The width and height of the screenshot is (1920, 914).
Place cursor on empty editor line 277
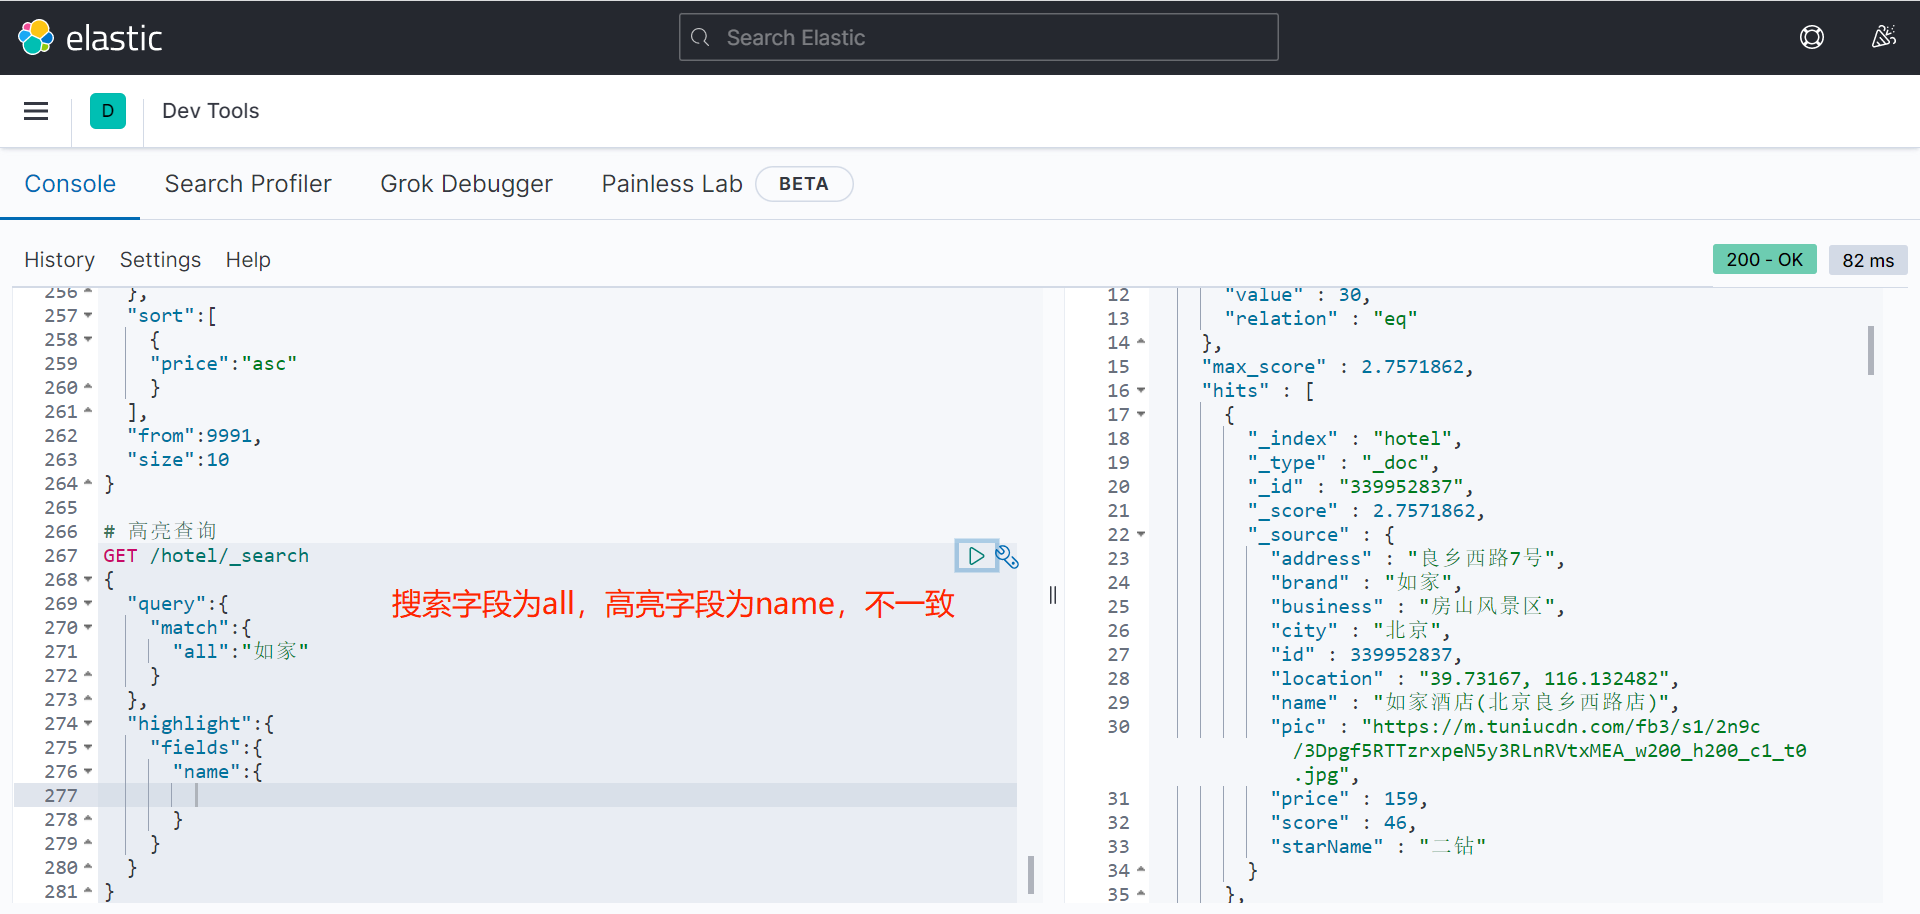coord(557,796)
